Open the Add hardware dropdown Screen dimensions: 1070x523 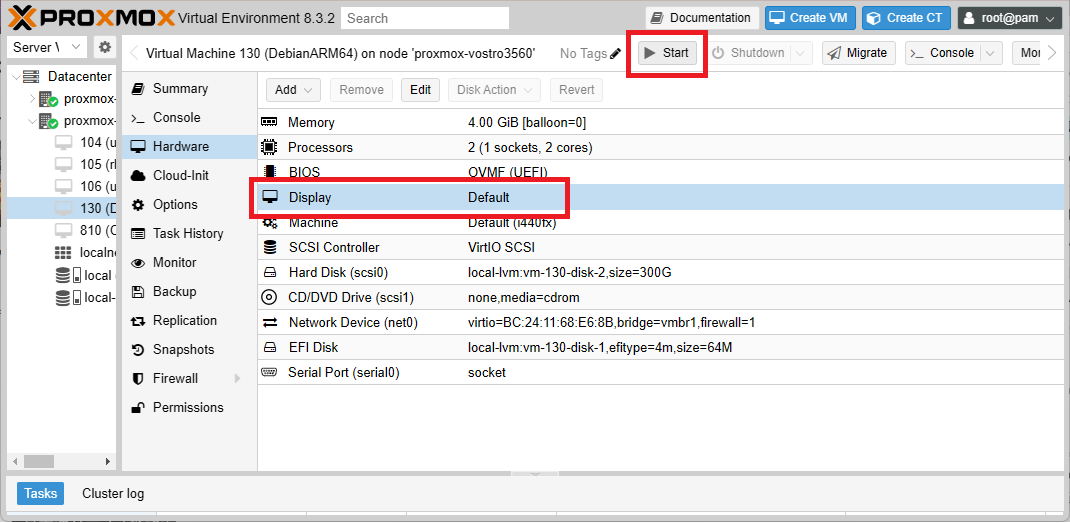293,89
